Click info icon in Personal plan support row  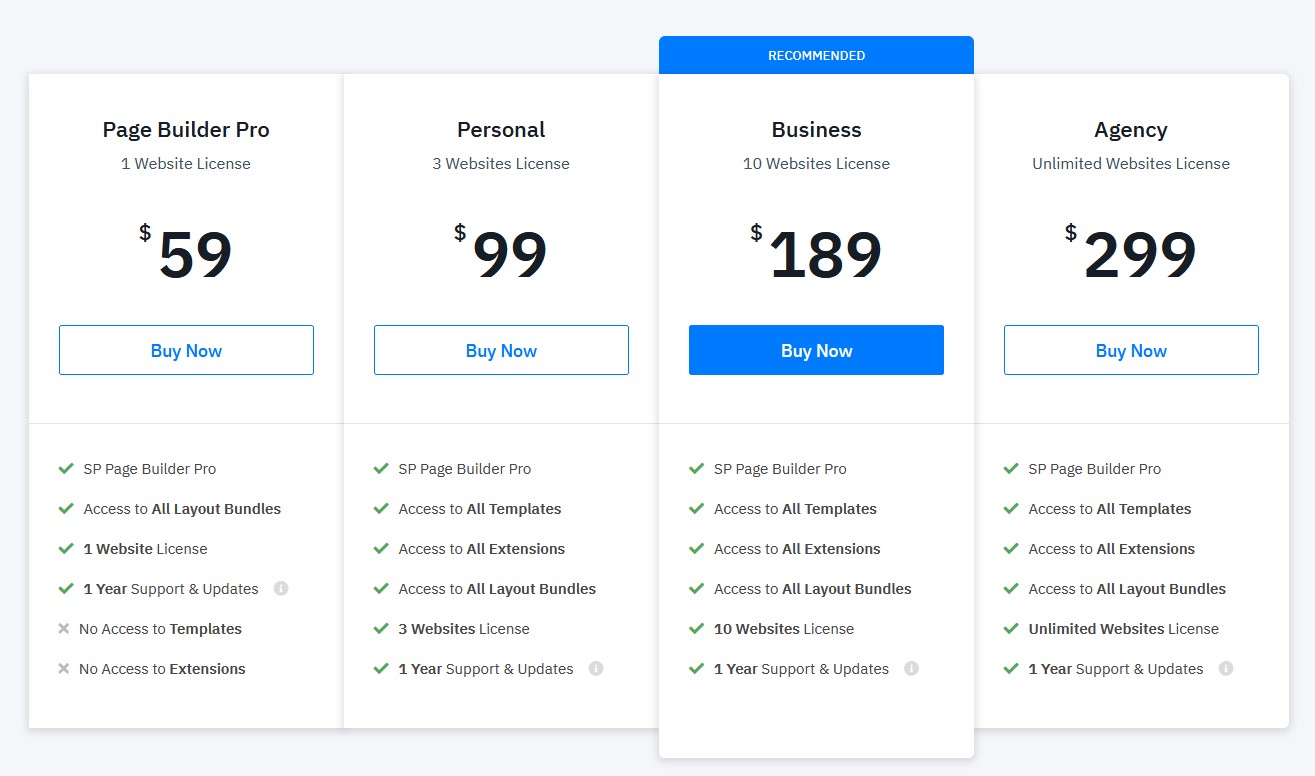[596, 669]
